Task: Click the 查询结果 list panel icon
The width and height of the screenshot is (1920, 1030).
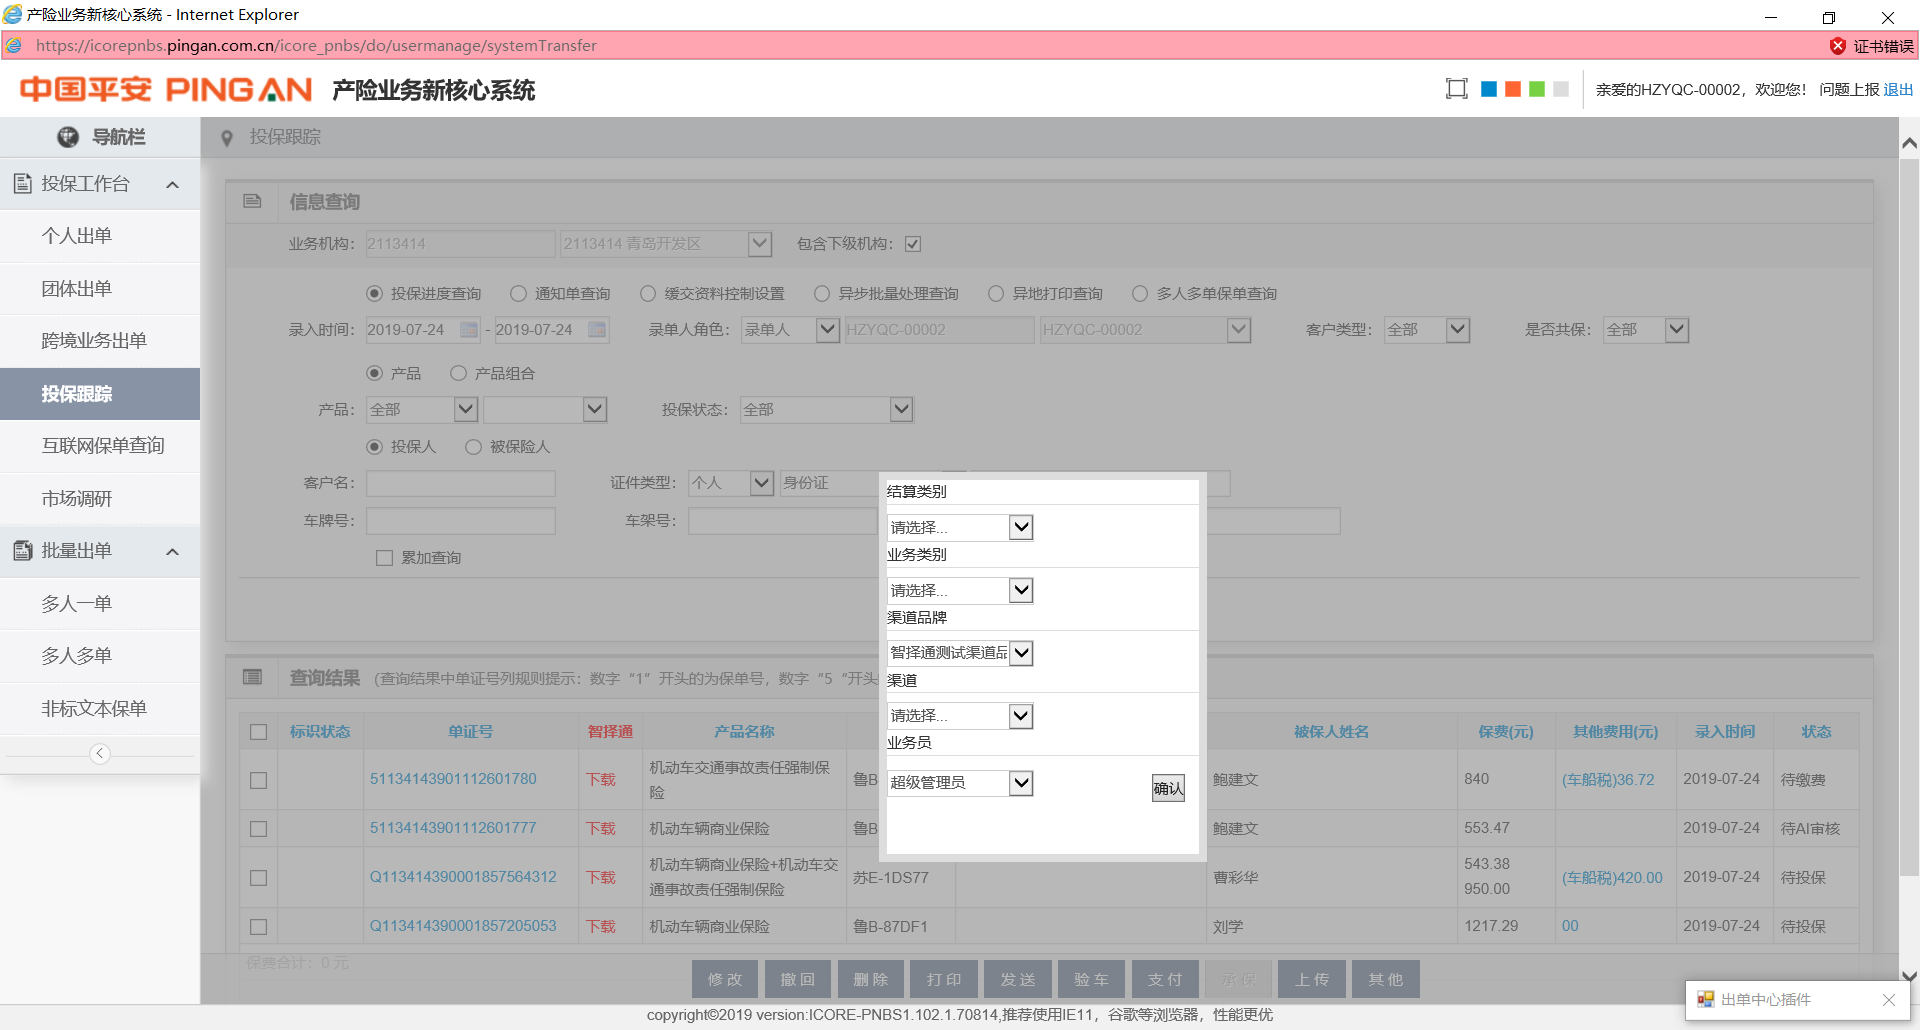Action: [253, 678]
